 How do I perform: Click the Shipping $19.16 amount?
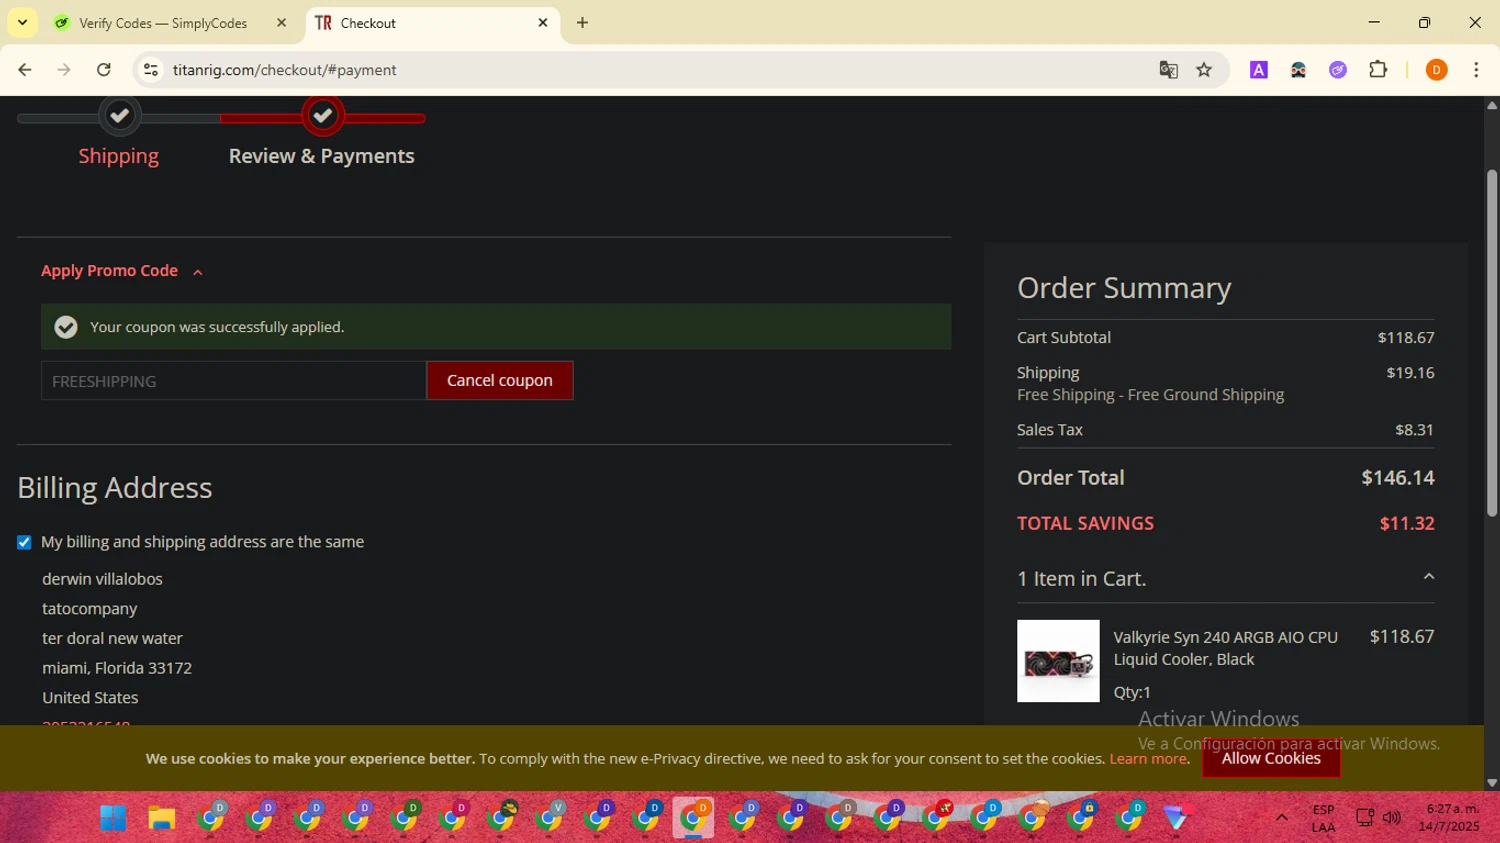tap(1410, 373)
